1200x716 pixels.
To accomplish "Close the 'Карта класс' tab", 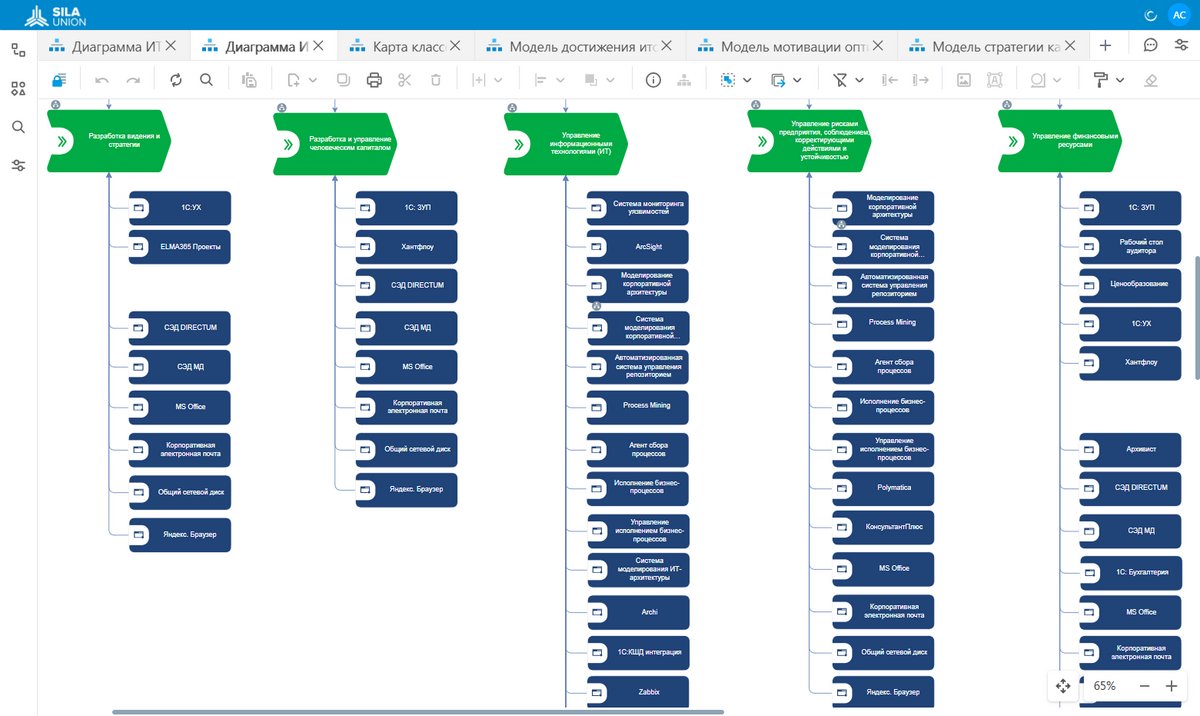I will tap(456, 46).
